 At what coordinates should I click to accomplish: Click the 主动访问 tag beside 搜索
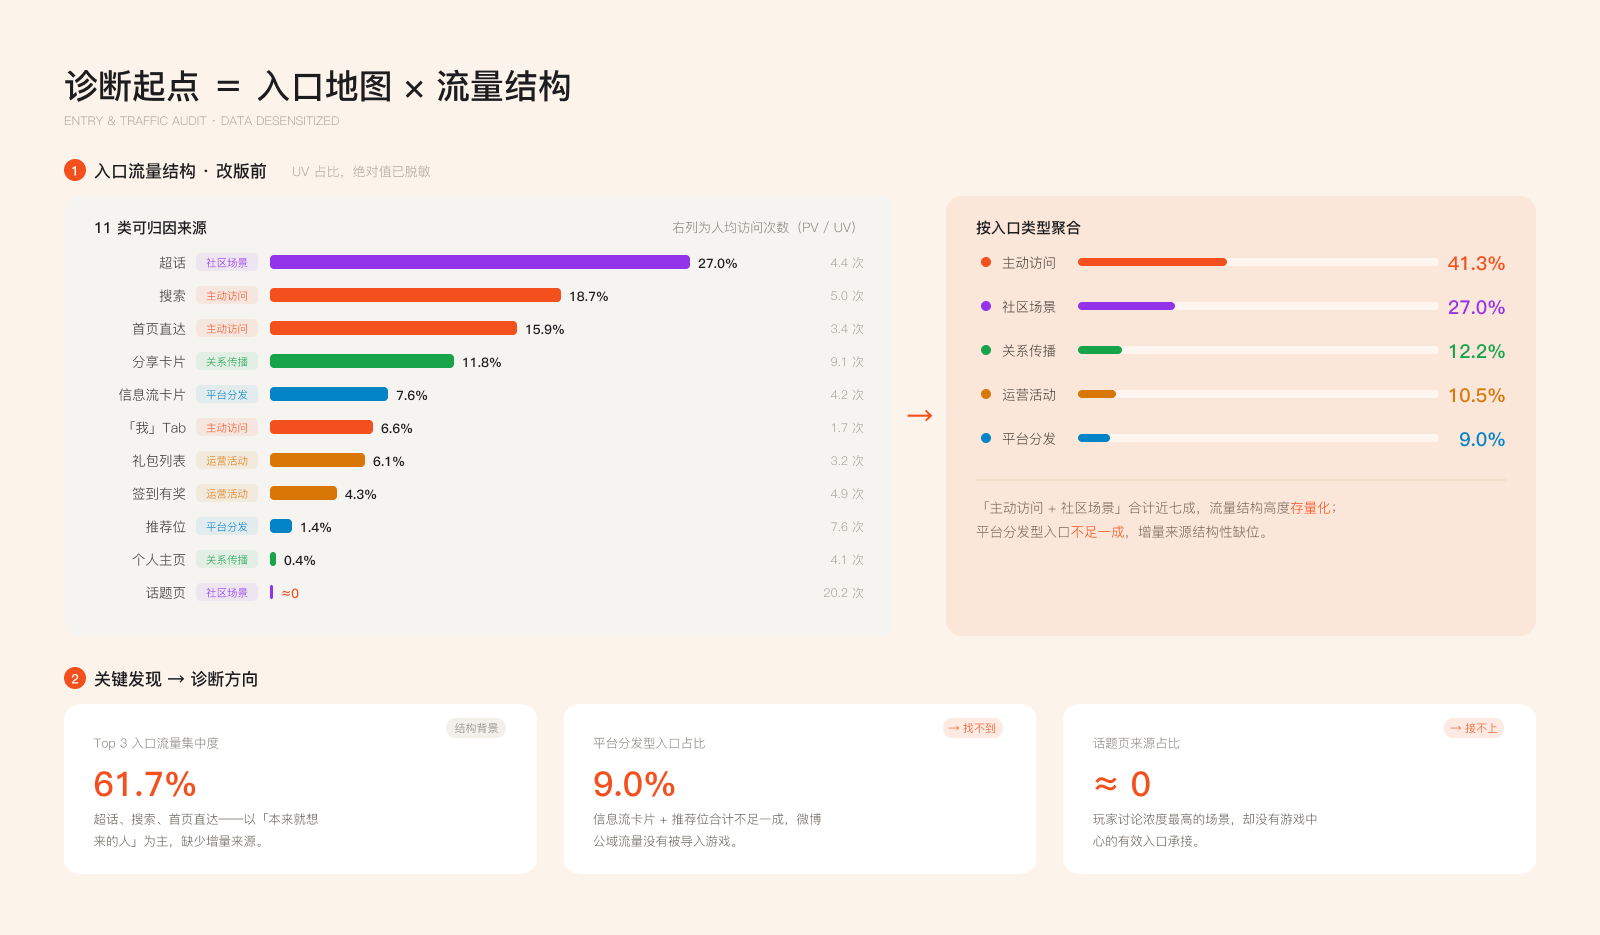pos(227,295)
